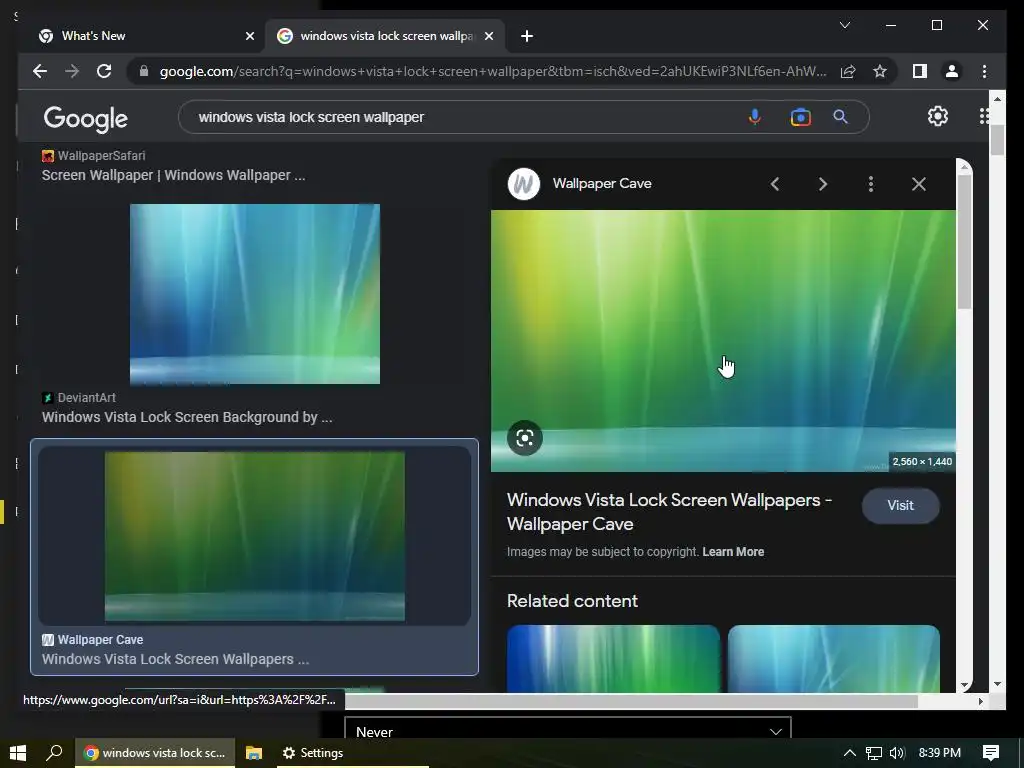
Task: Open Windows Vista Lock Screen Wallpapers title link
Action: point(669,512)
